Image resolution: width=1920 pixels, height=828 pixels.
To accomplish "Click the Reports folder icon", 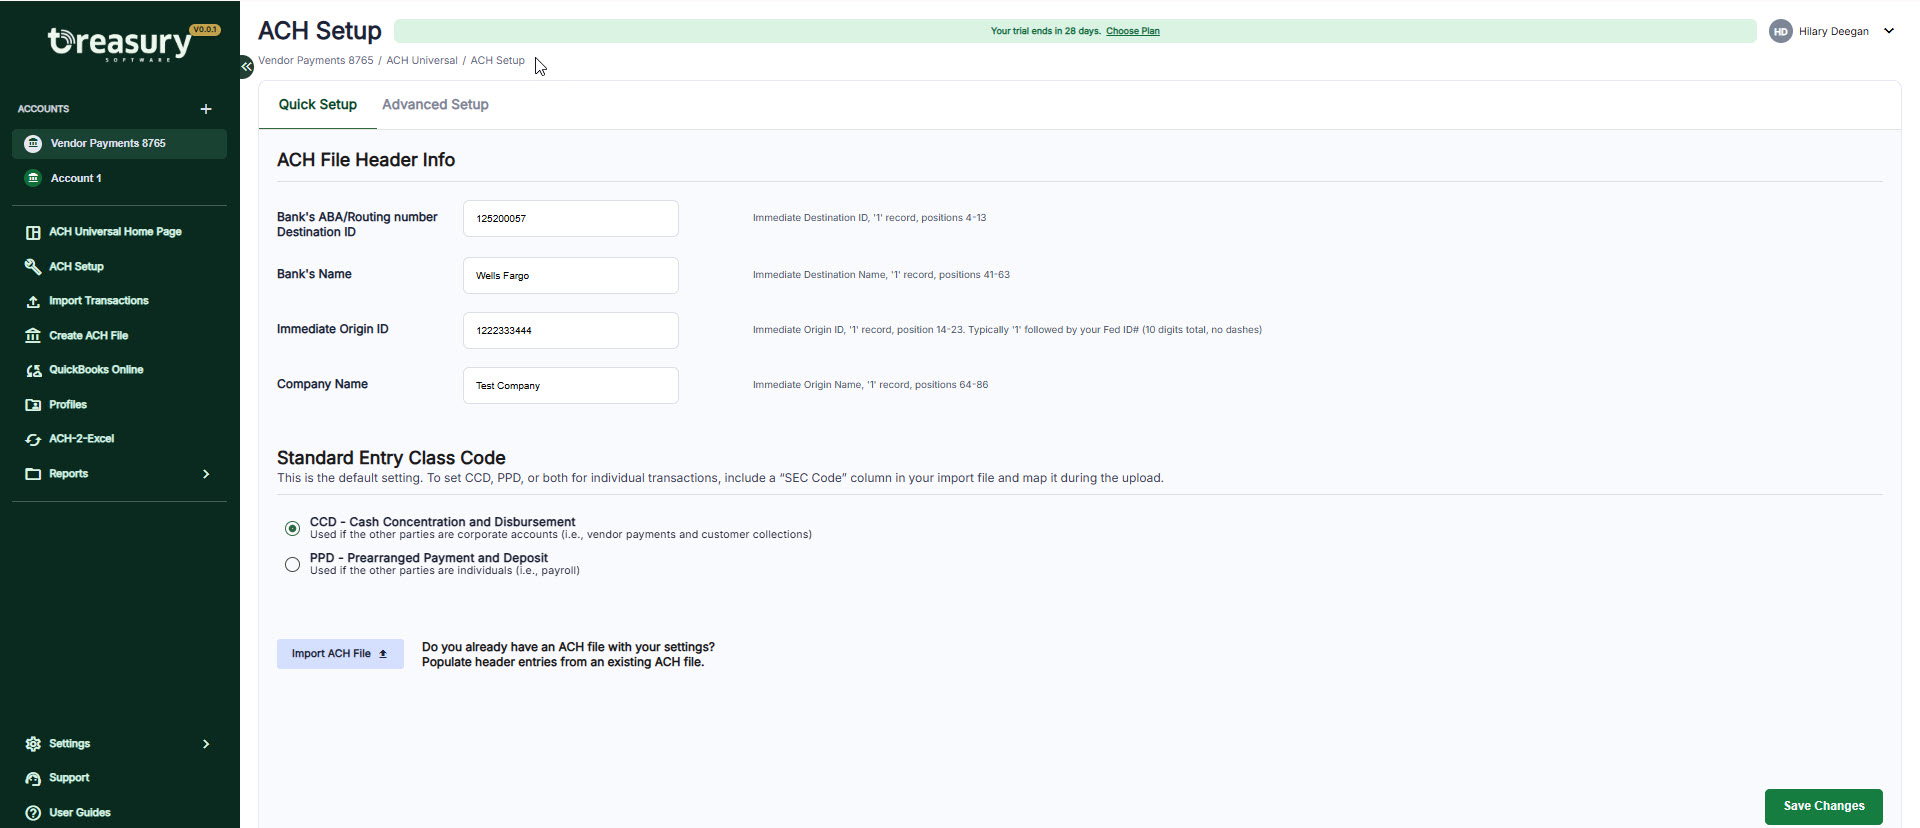I will 33,474.
